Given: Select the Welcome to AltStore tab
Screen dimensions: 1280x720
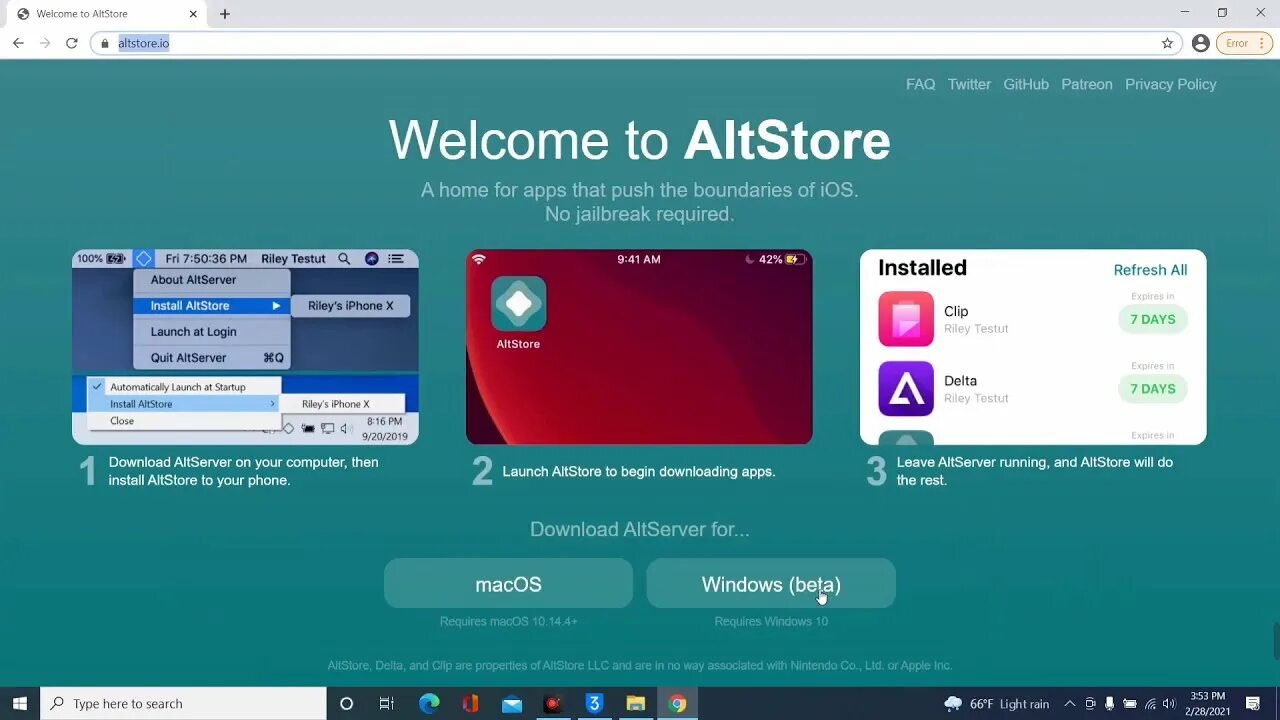Looking at the screenshot, I should pyautogui.click(x=105, y=14).
